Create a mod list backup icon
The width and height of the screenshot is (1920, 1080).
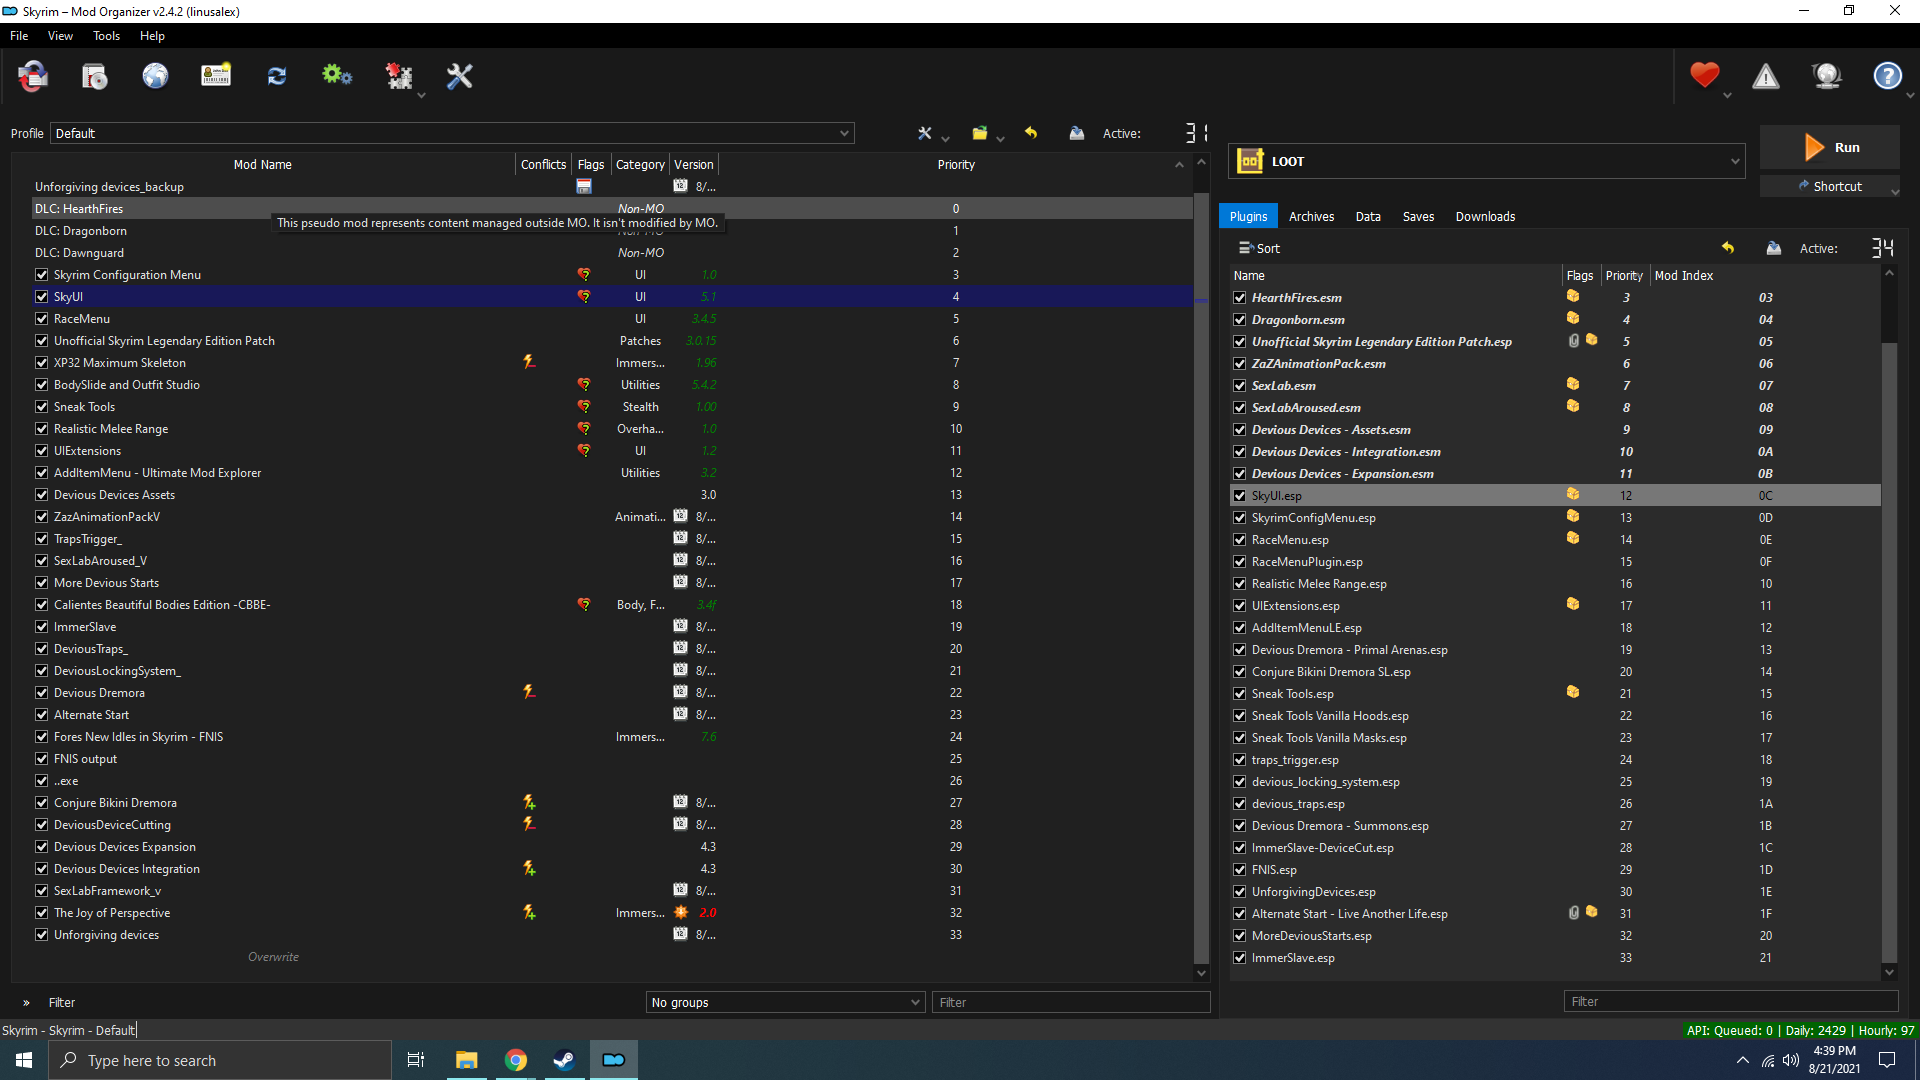(1077, 133)
